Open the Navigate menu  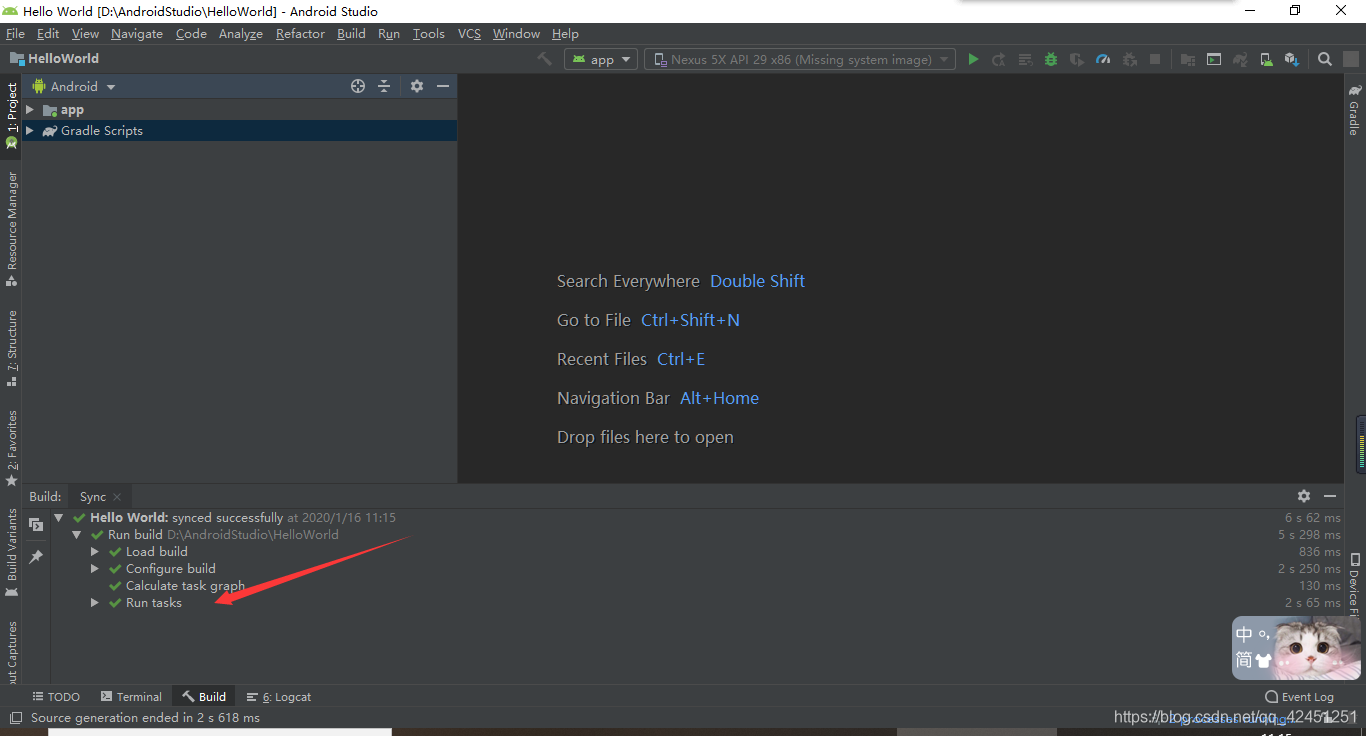[137, 33]
